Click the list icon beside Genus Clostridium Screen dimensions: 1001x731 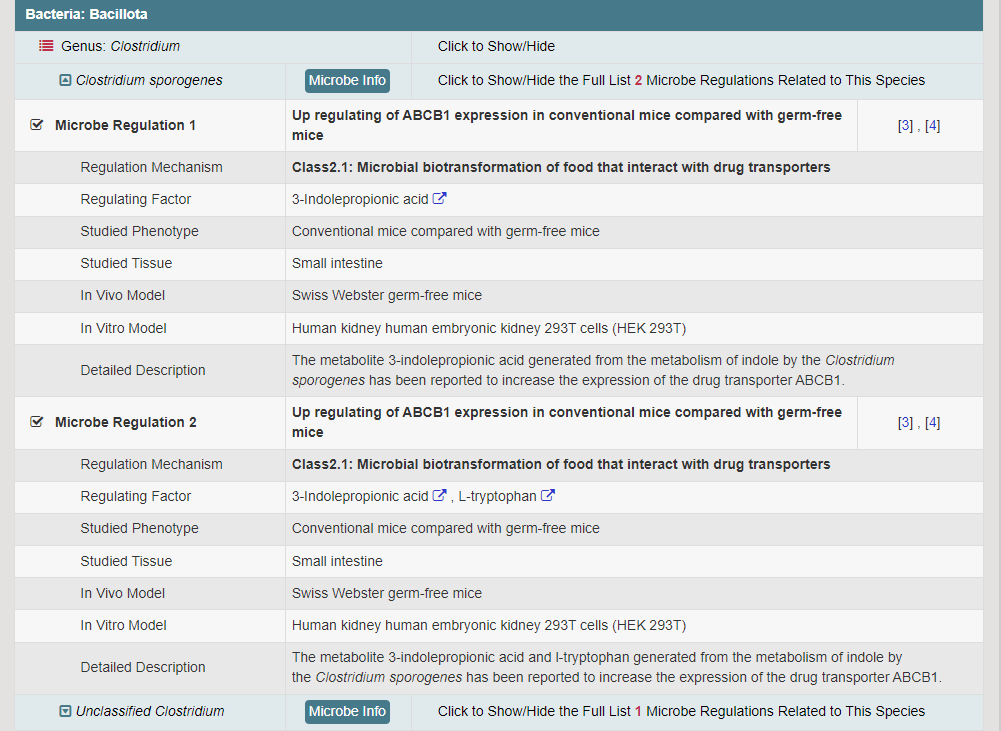click(46, 46)
